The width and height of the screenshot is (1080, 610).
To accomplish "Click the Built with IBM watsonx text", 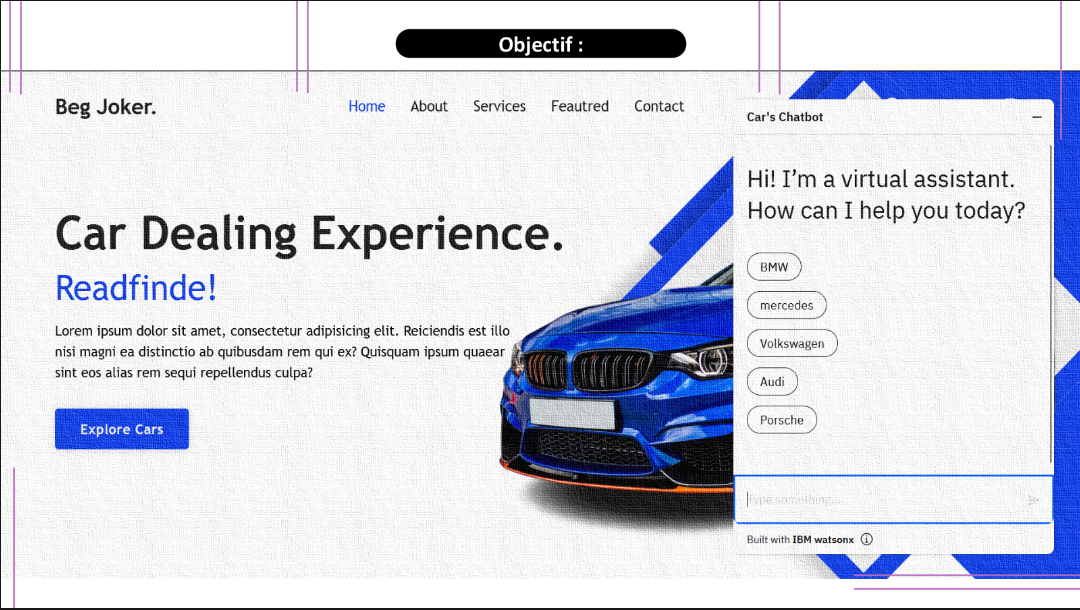I will pyautogui.click(x=800, y=540).
